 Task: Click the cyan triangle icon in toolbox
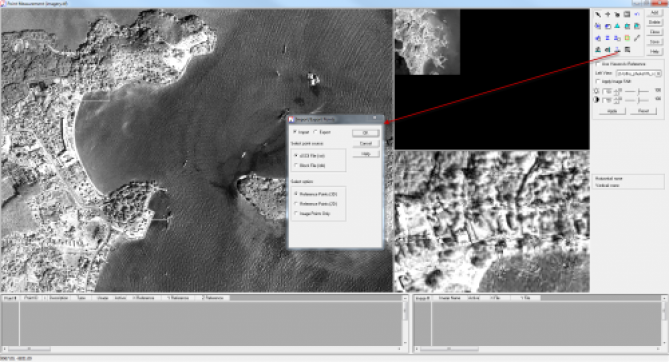coord(617,26)
